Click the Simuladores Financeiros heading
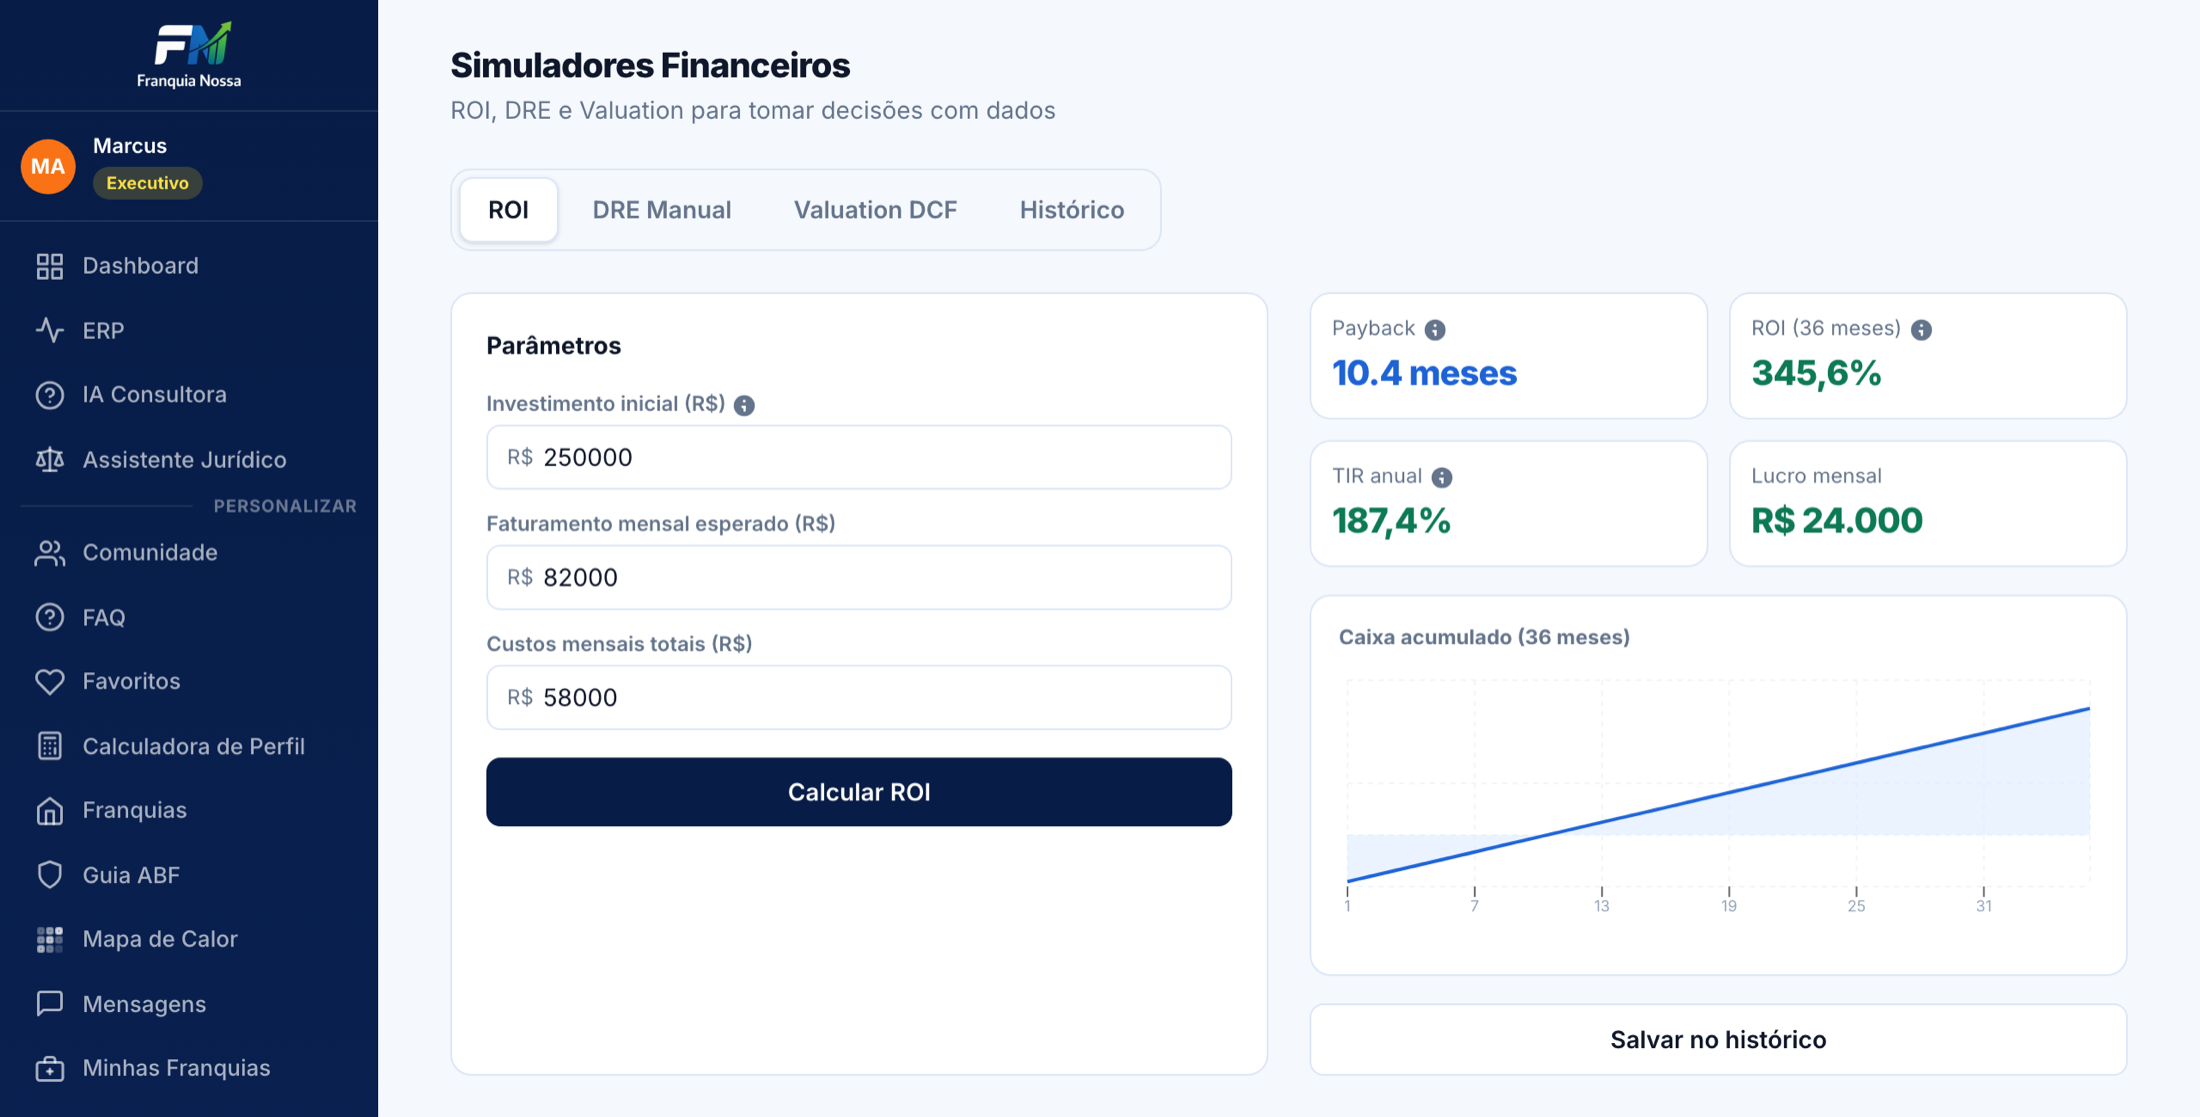This screenshot has height=1117, width=2200. (x=650, y=66)
